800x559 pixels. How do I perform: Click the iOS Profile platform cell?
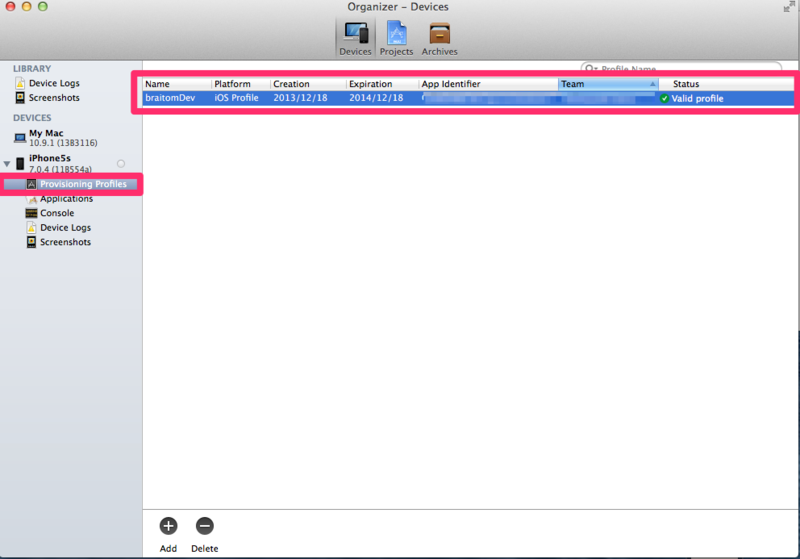pyautogui.click(x=236, y=98)
